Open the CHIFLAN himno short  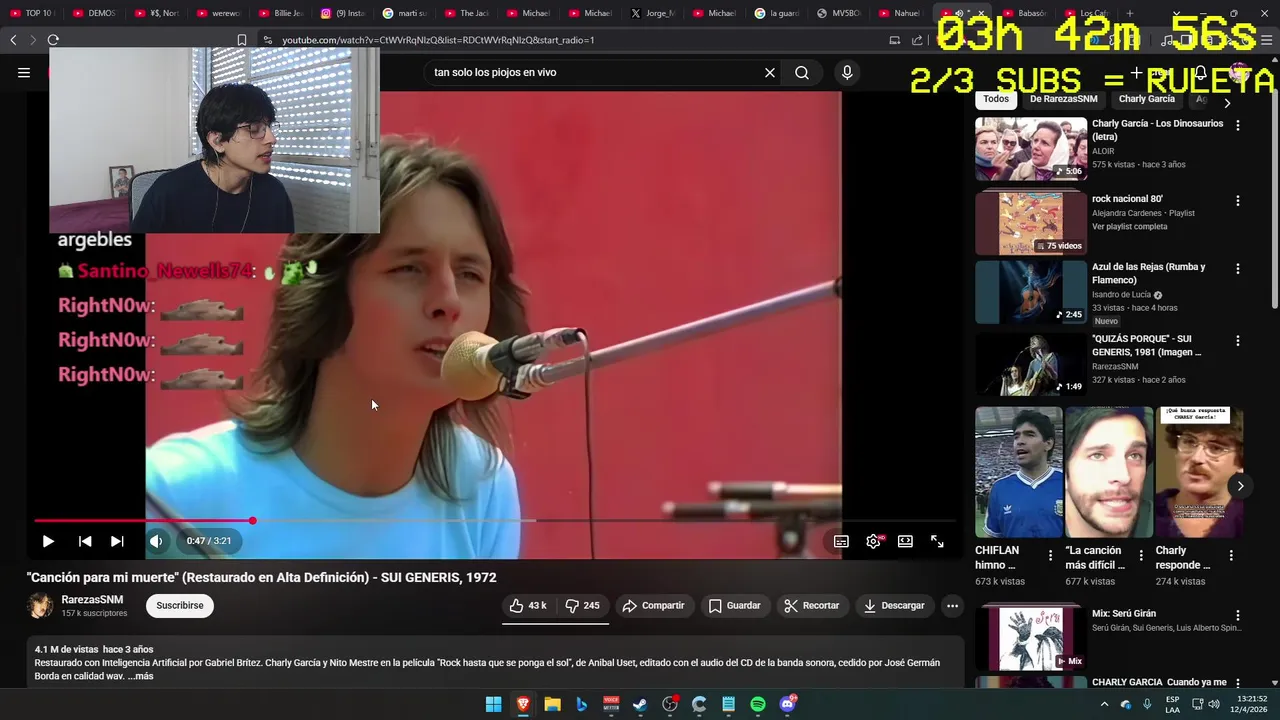tap(1019, 472)
